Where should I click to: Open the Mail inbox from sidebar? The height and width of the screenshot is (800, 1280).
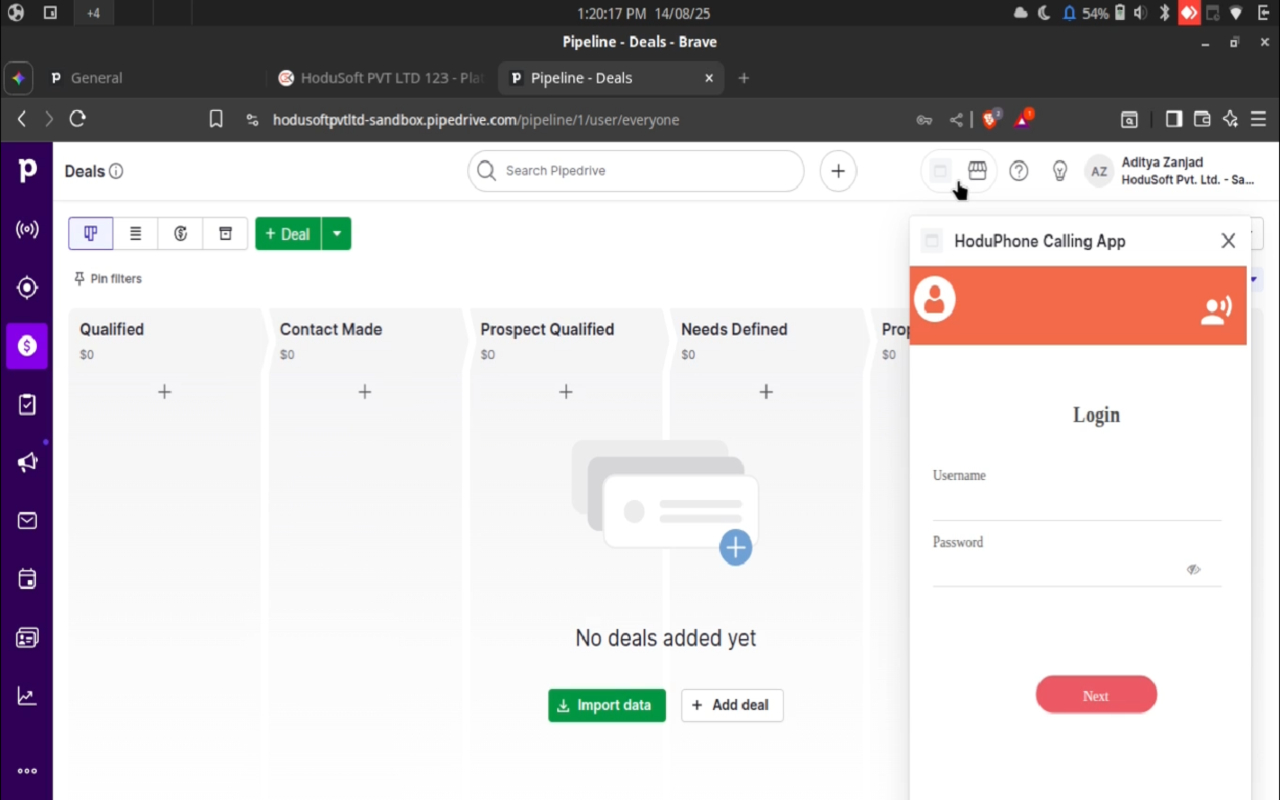(27, 520)
